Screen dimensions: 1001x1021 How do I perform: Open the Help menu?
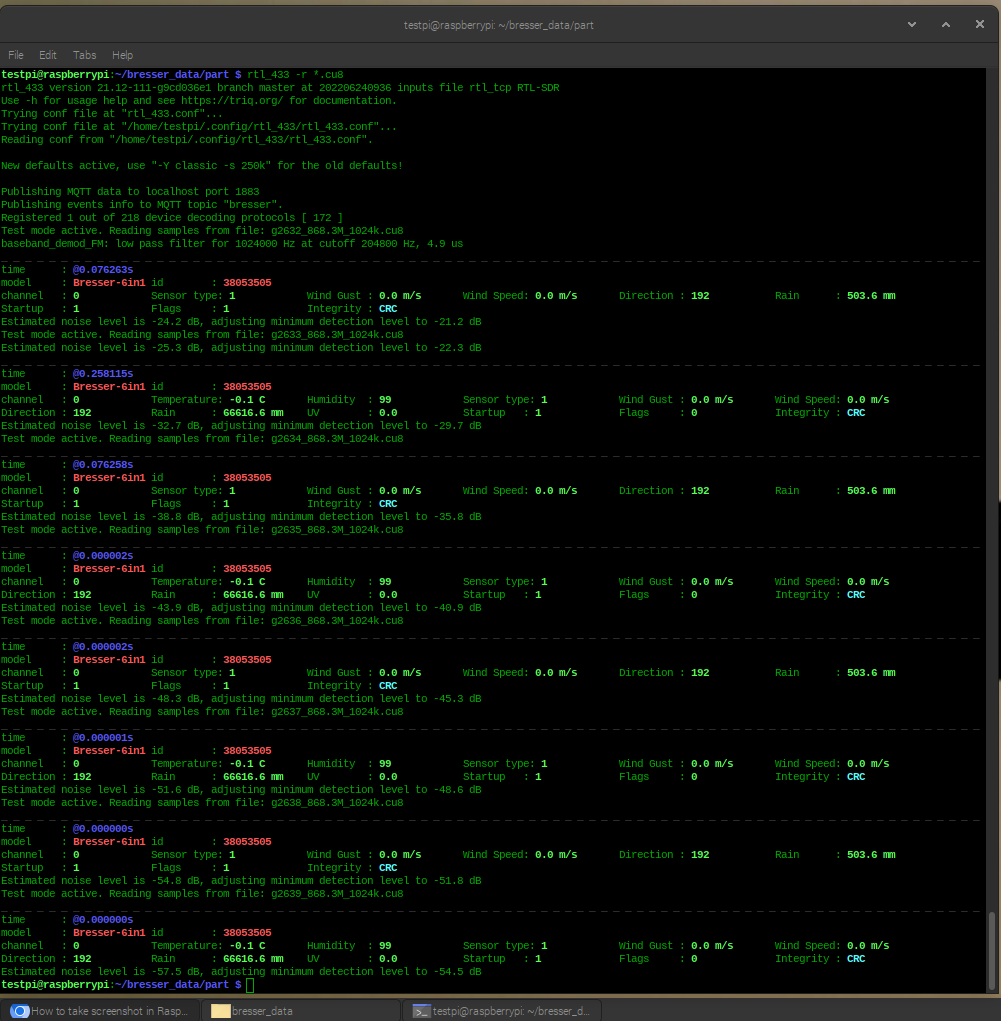click(122, 55)
